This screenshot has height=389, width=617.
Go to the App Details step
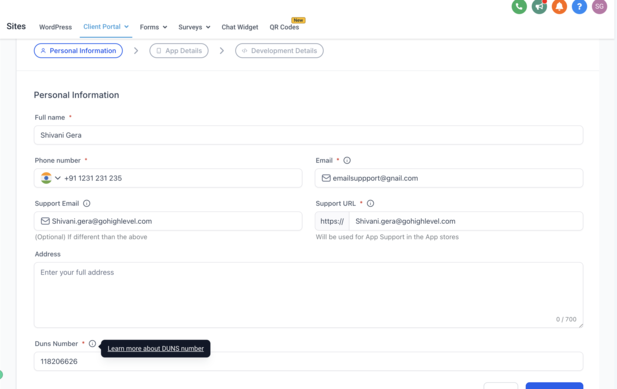(179, 51)
